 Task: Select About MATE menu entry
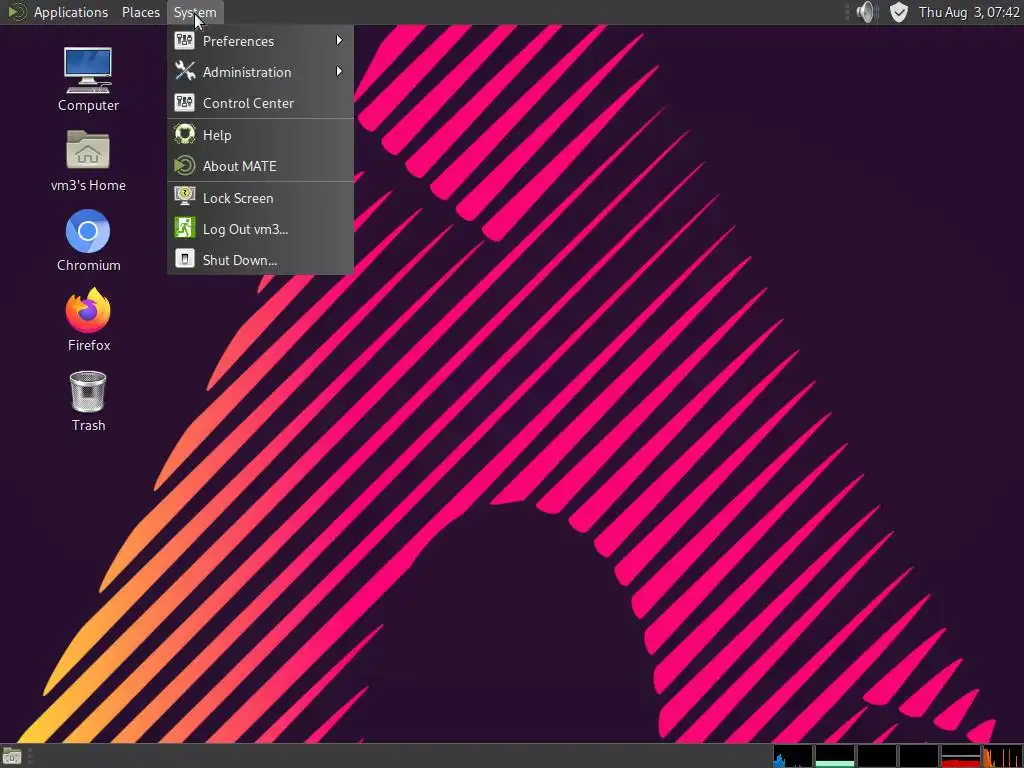(x=261, y=166)
